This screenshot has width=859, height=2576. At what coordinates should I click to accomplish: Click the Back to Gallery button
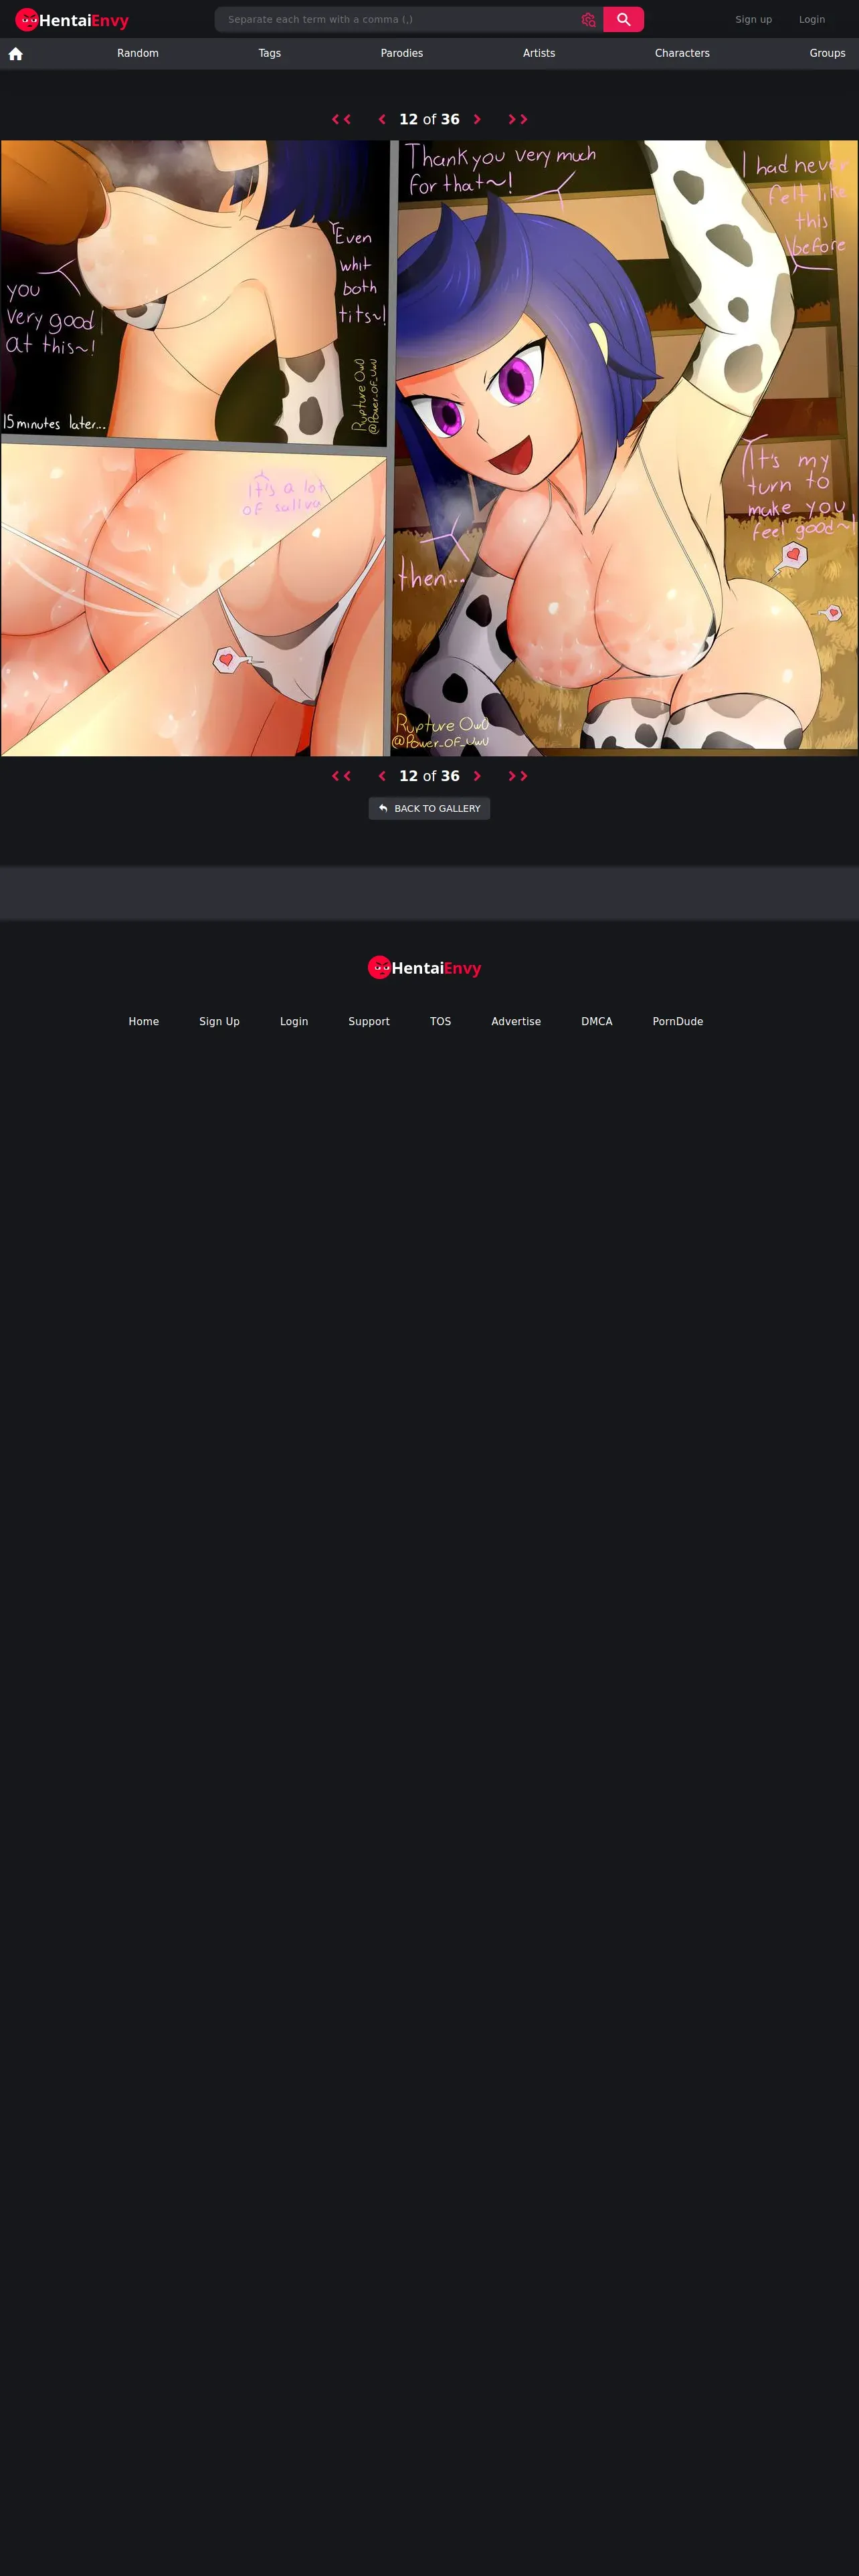click(x=429, y=808)
